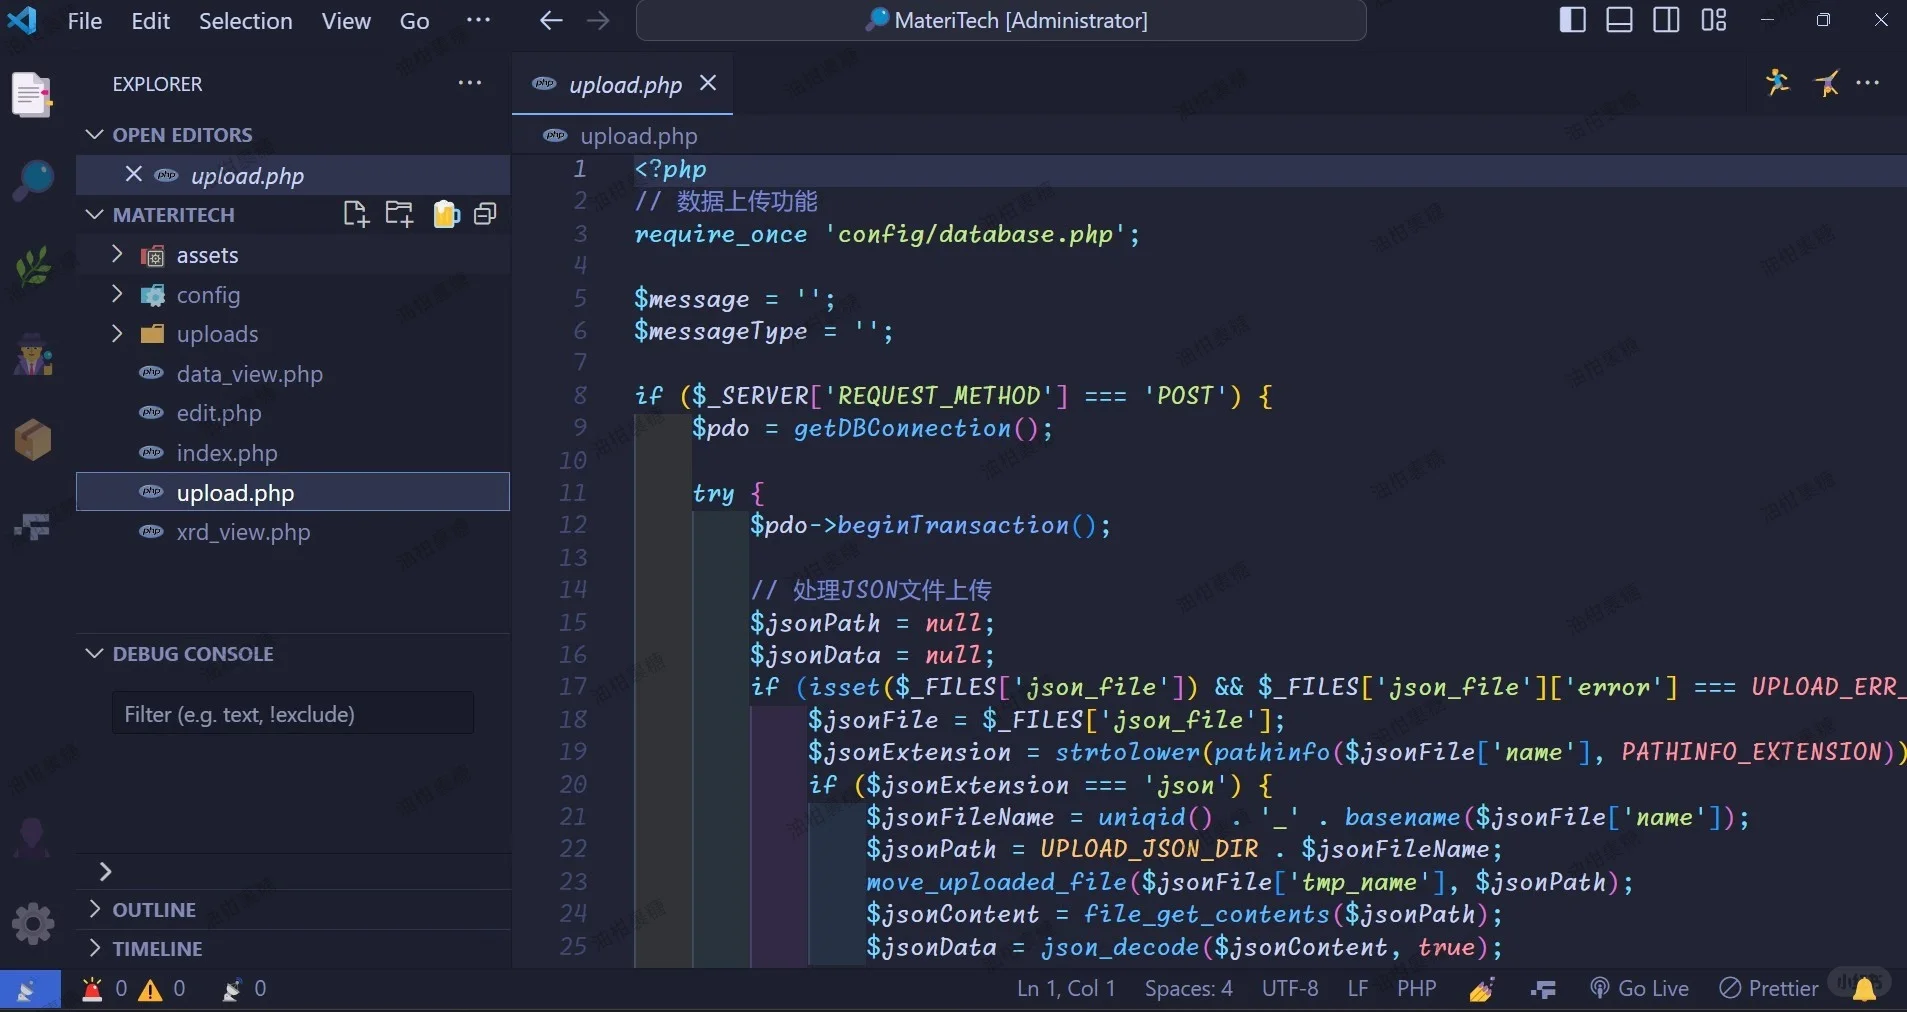Collapse the OPEN EDITORS section

click(x=95, y=135)
